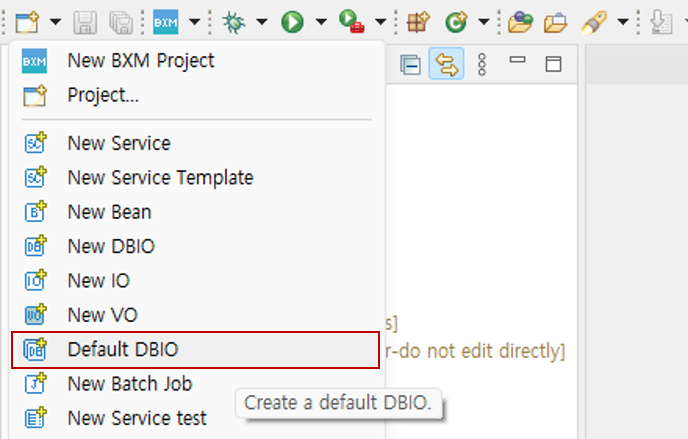This screenshot has height=439, width=688.
Task: Click the IO icon beside New IO
Action: (x=35, y=280)
